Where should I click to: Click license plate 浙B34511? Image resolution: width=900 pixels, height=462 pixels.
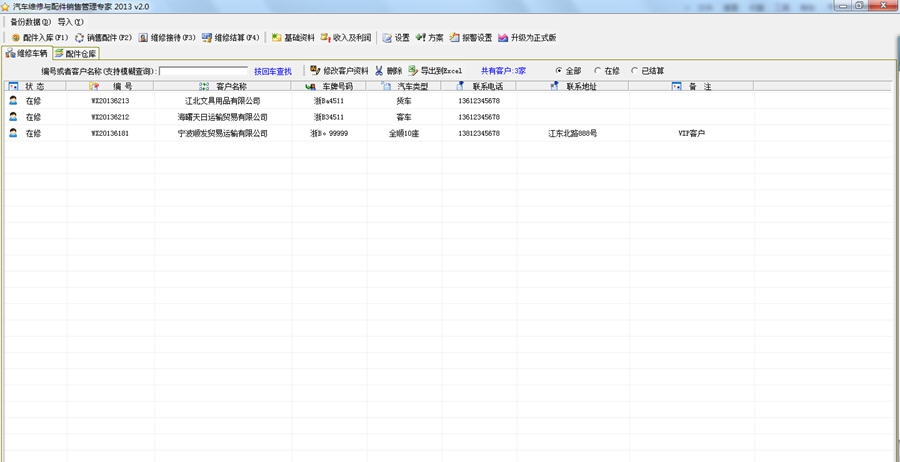point(329,117)
